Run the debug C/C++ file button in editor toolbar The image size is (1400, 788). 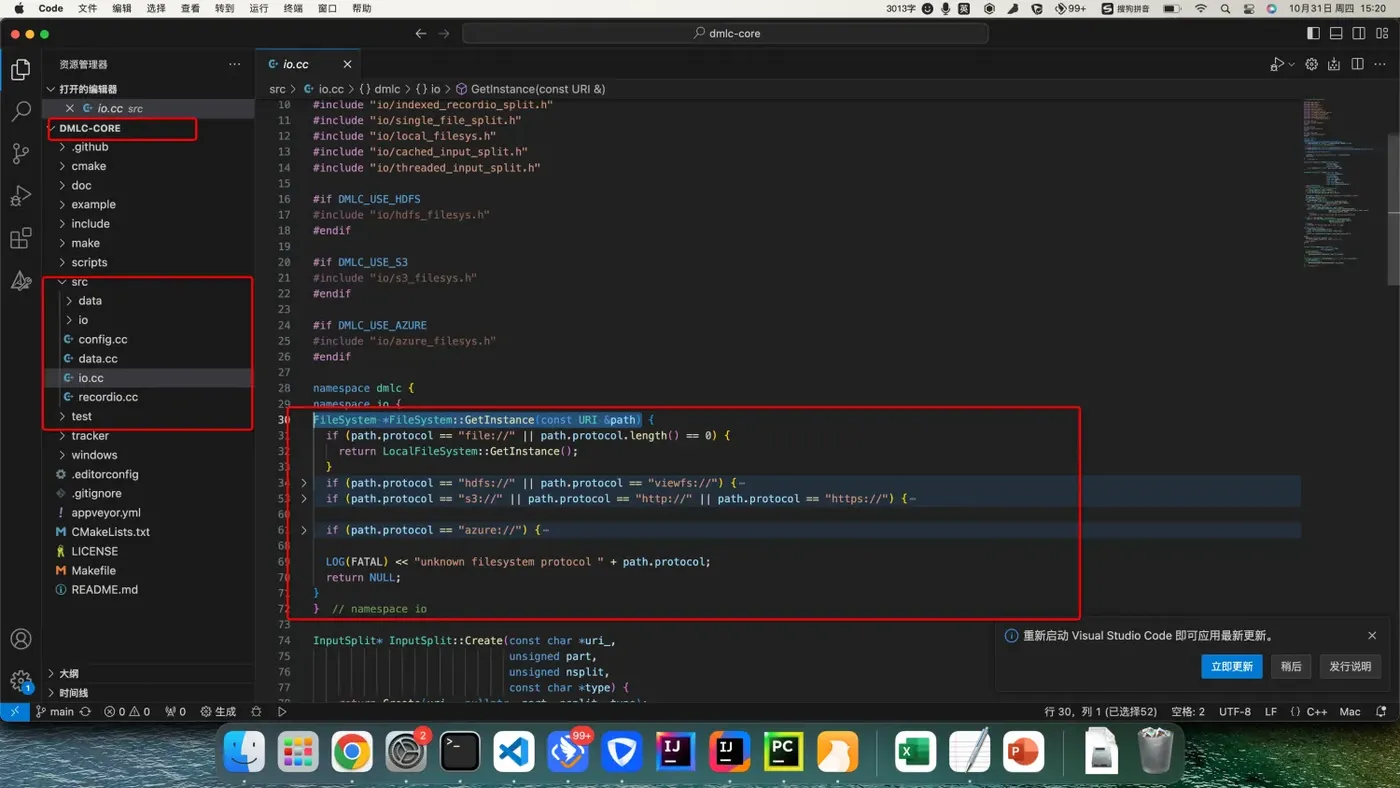pyautogui.click(x=1276, y=64)
